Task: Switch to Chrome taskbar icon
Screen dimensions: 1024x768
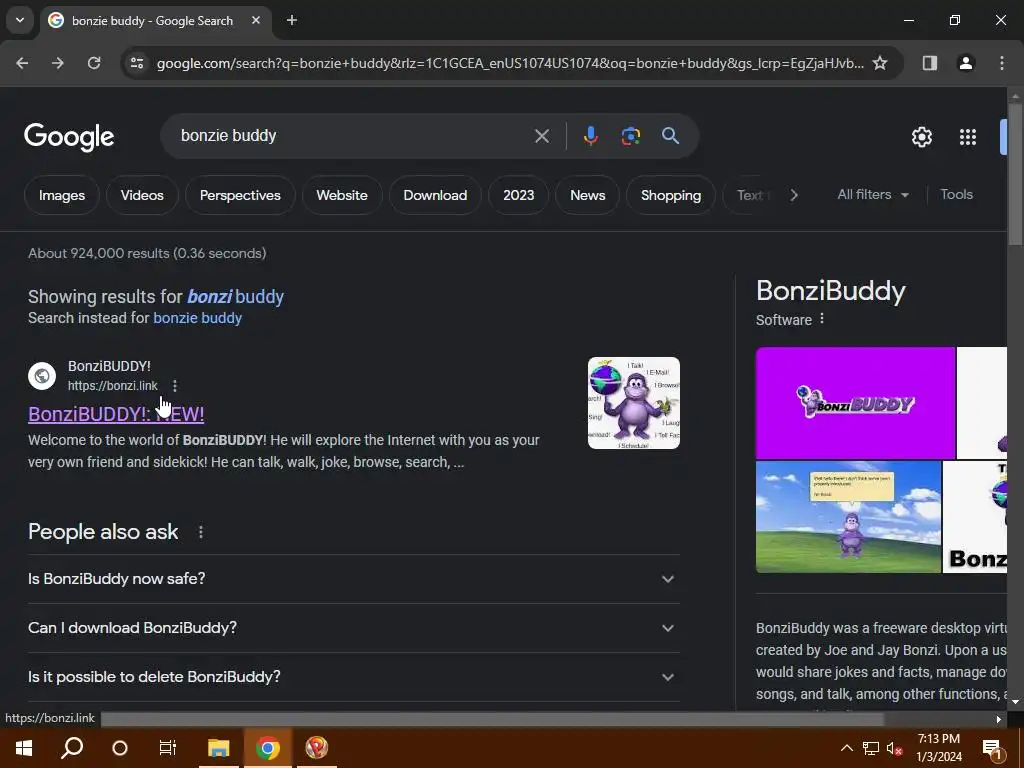Action: [x=268, y=748]
